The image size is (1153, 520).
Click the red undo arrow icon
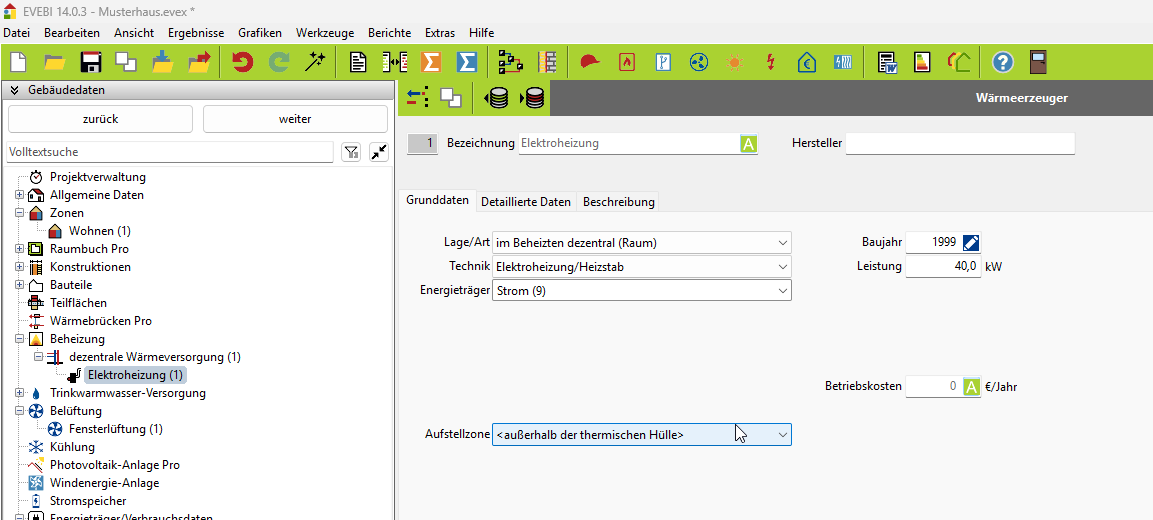pos(243,63)
